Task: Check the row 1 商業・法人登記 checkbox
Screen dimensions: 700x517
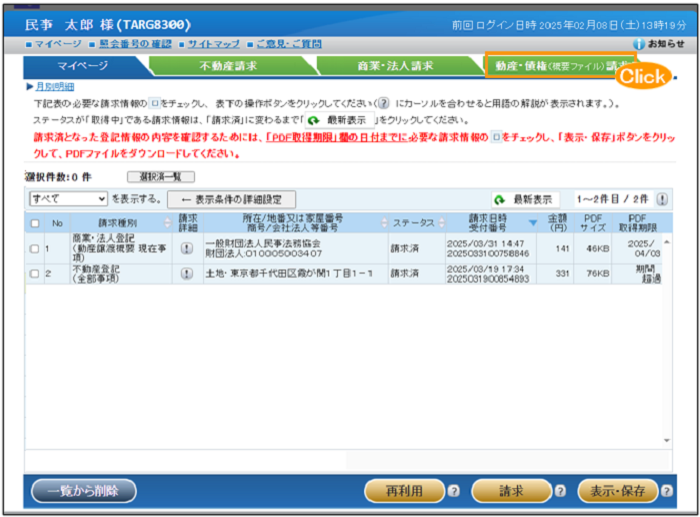Action: (x=35, y=248)
